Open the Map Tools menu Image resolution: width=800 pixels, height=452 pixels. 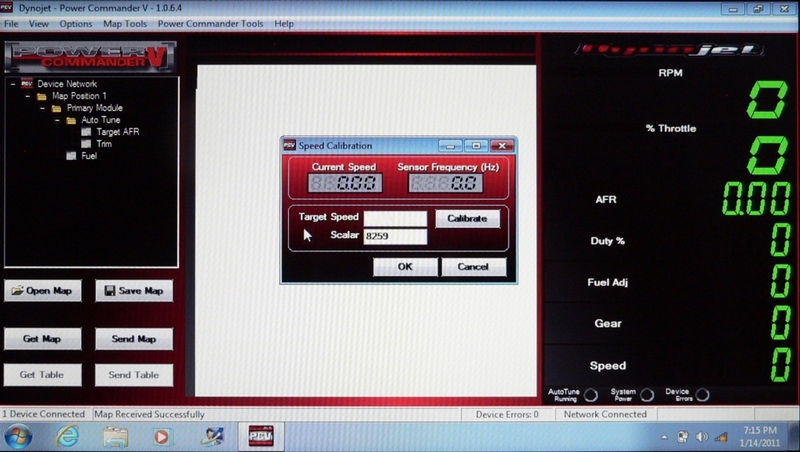[125, 23]
